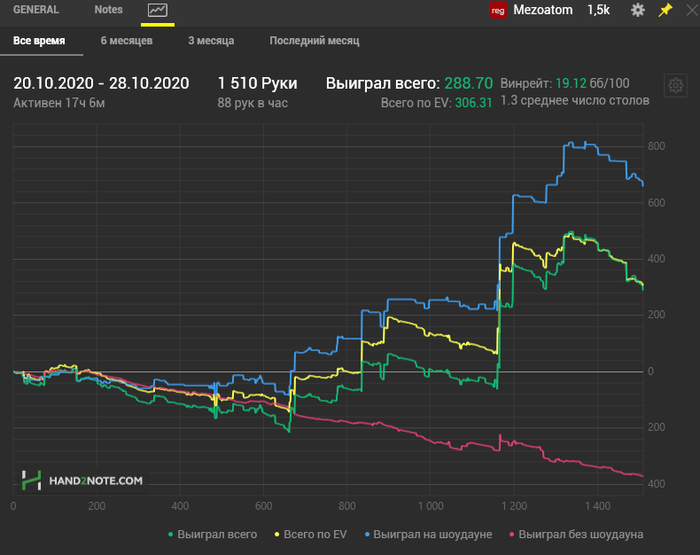Select the Все время period tab
700x555 pixels.
(x=39, y=41)
